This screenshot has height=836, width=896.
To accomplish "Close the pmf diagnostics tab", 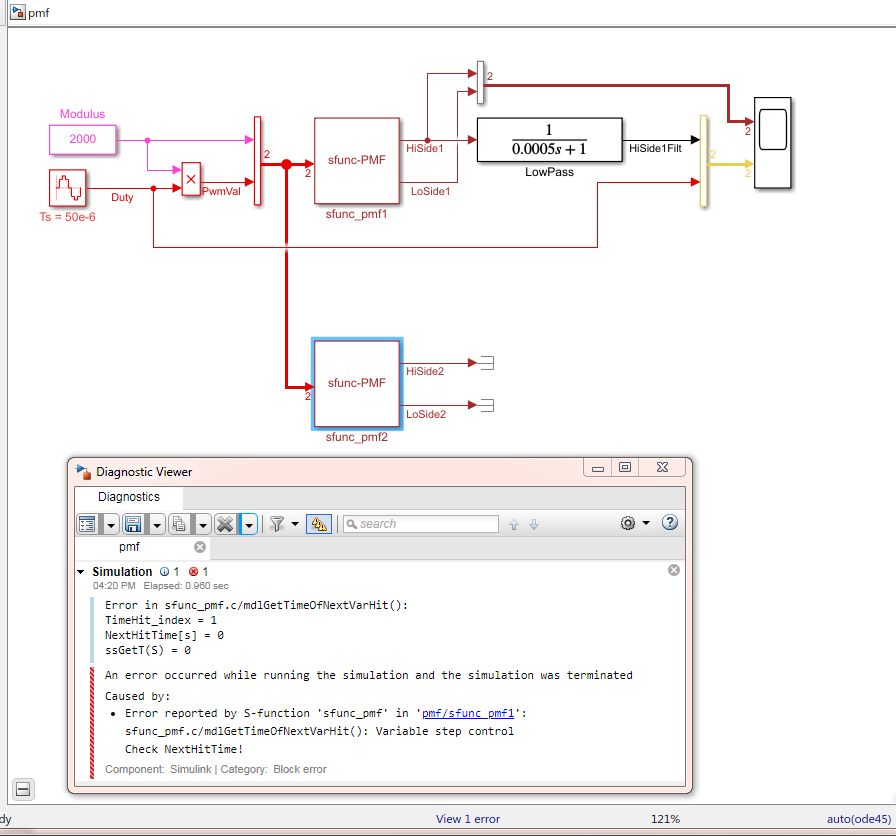I will (x=200, y=547).
